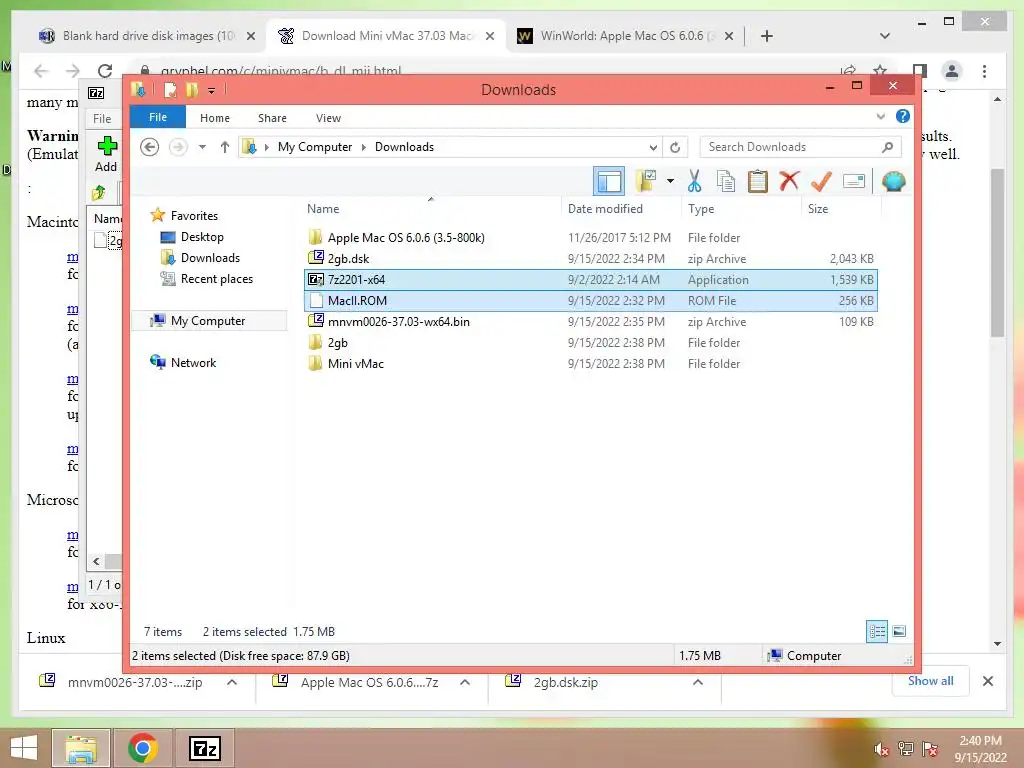Click the new folder toolbar icon
This screenshot has height=768, width=1024.
(646, 181)
